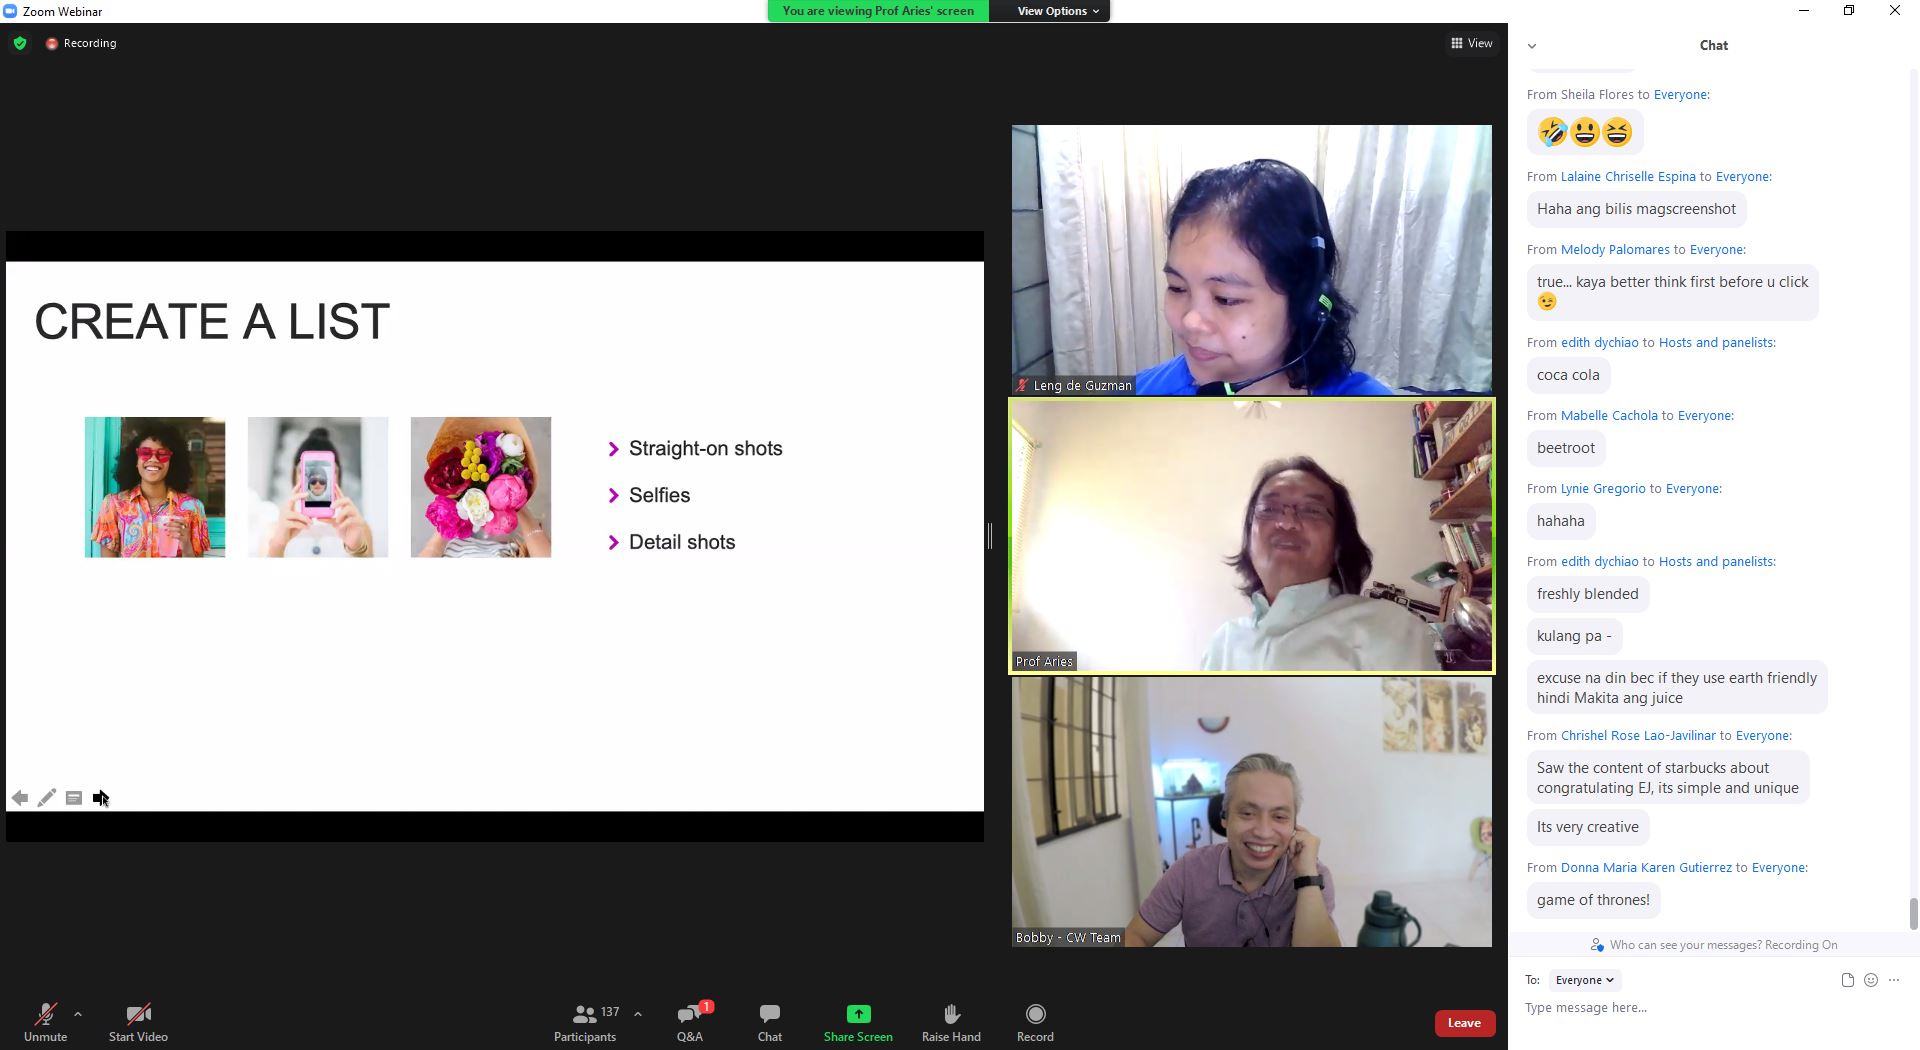Open the chat more options ellipsis
This screenshot has height=1050, width=1920.
point(1894,980)
